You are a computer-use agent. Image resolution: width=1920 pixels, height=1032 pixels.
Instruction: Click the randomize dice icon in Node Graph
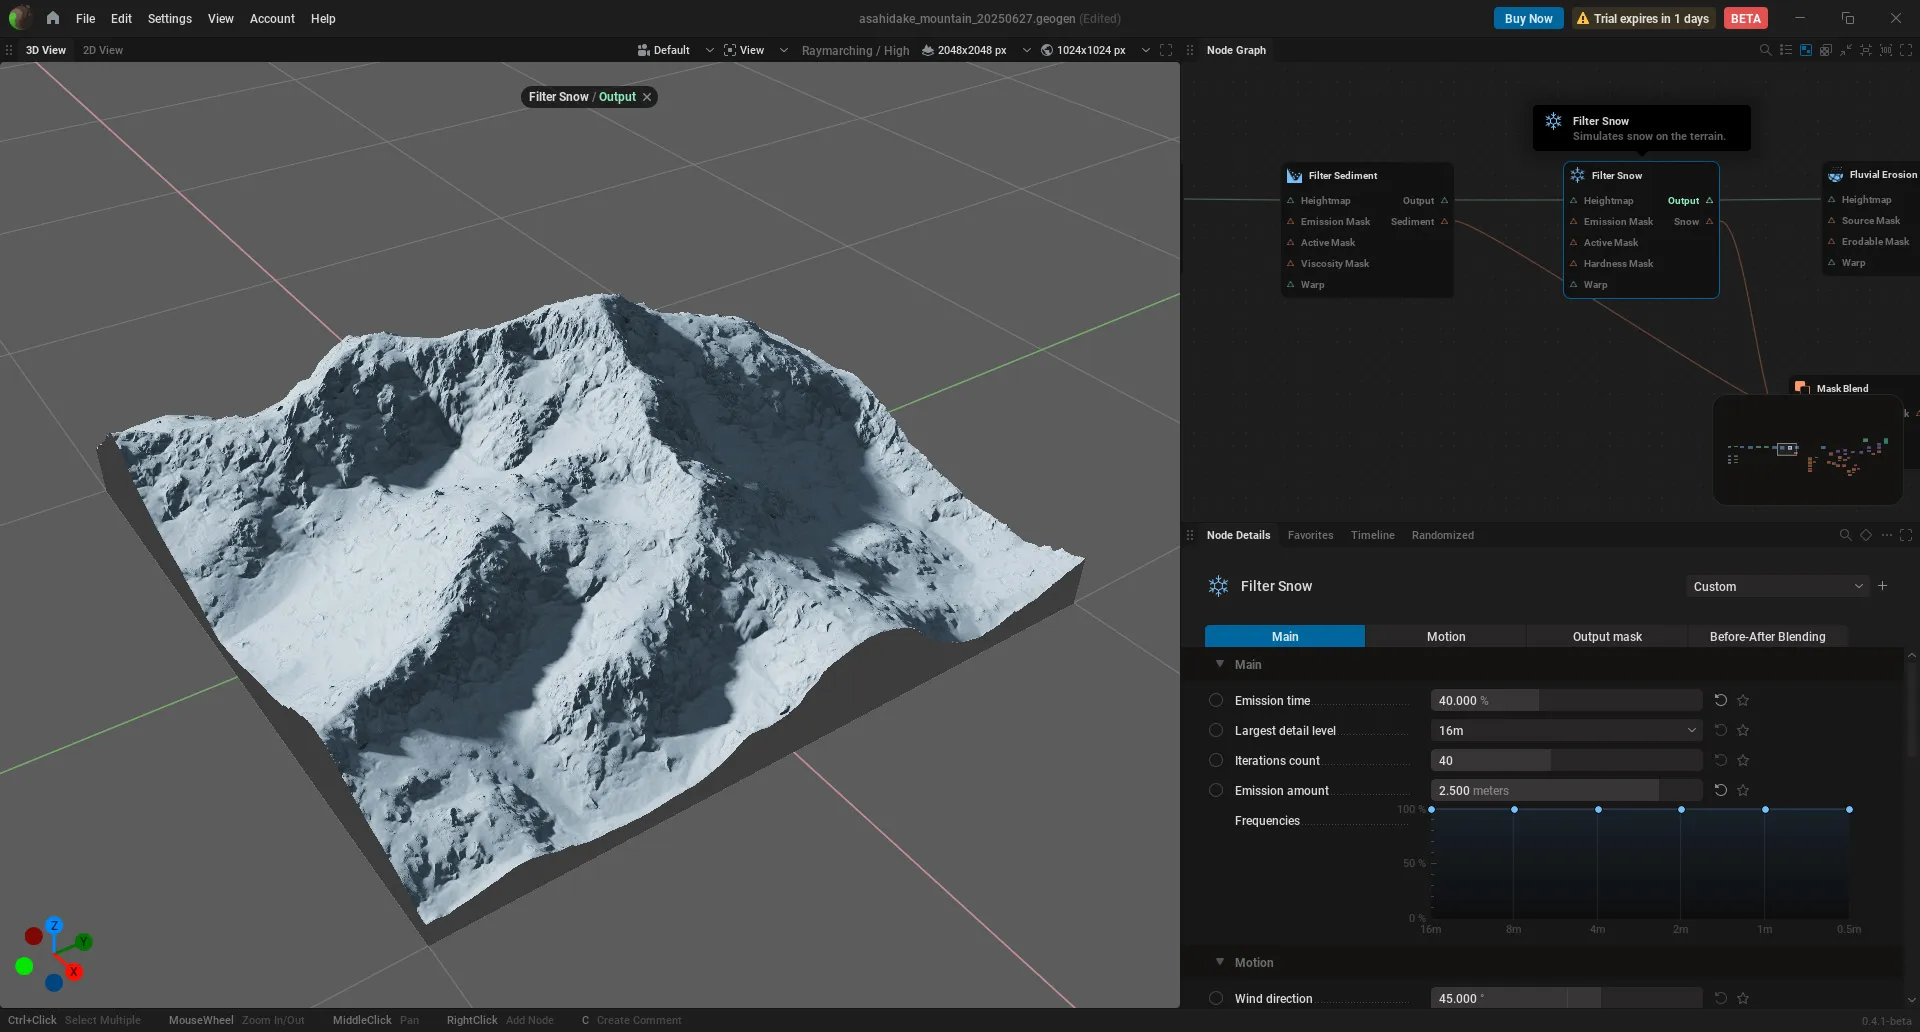[1826, 50]
